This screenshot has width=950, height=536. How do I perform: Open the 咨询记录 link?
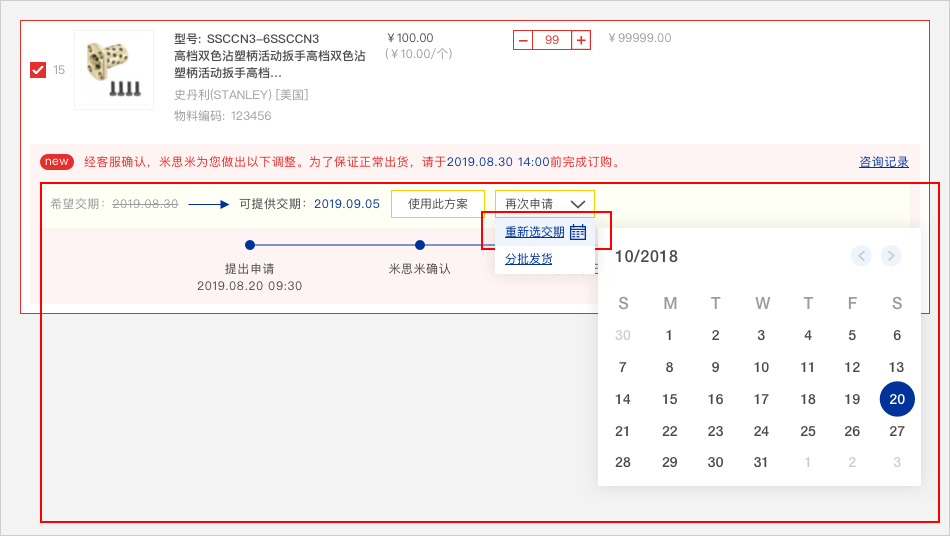click(884, 162)
